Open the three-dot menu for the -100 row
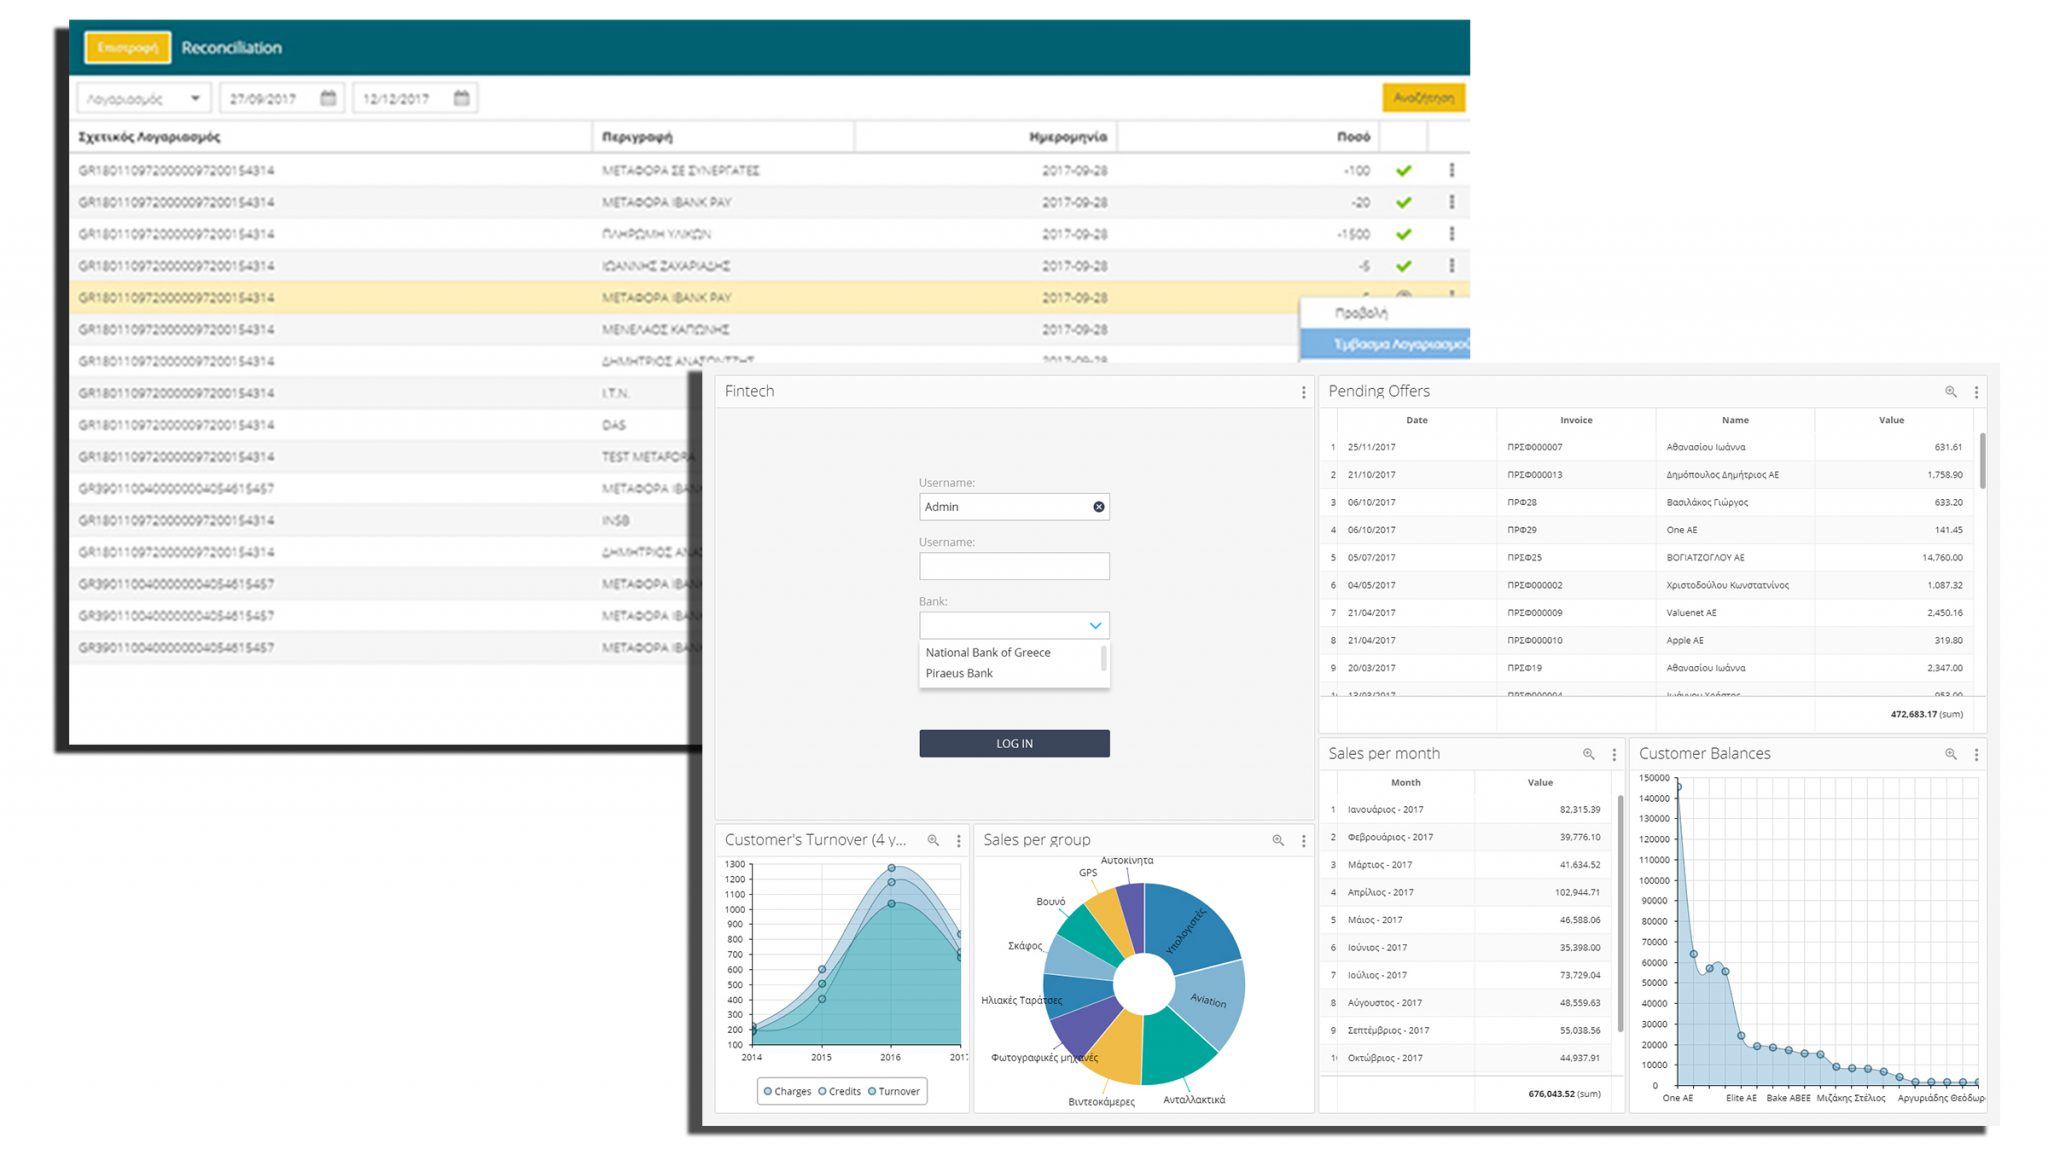Viewport: 2048px width, 1149px height. click(1452, 171)
